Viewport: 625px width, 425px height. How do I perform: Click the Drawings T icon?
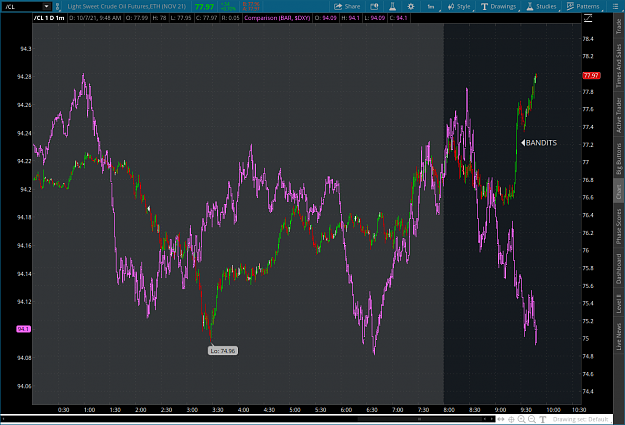click(x=484, y=6)
